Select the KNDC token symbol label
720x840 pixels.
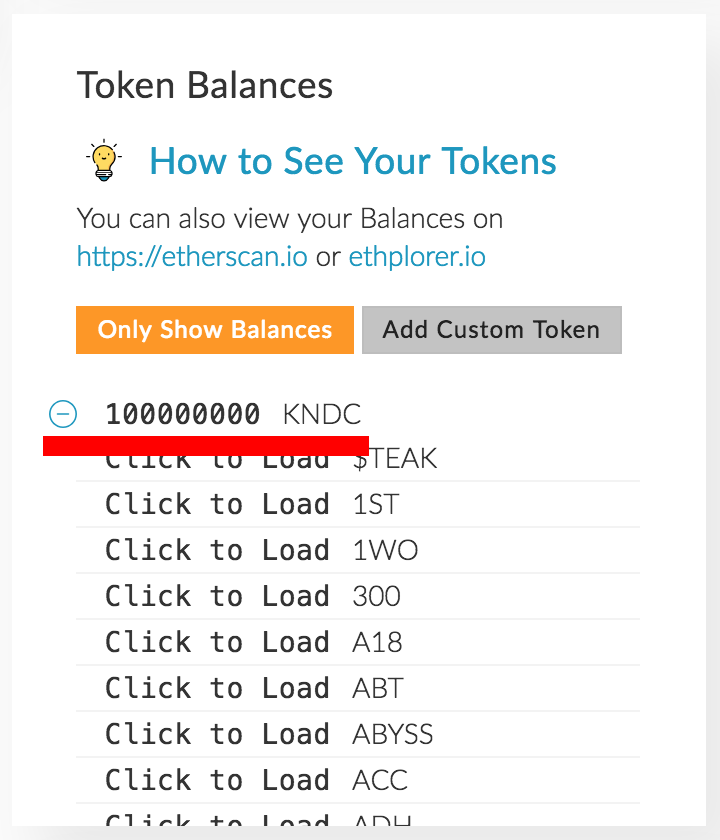pos(322,414)
